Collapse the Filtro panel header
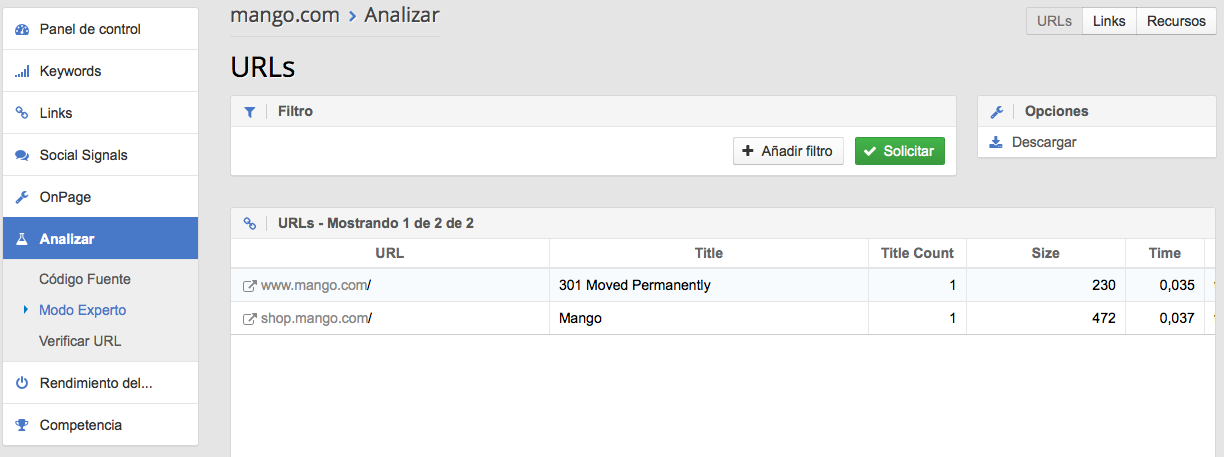The width and height of the screenshot is (1224, 457). (295, 111)
